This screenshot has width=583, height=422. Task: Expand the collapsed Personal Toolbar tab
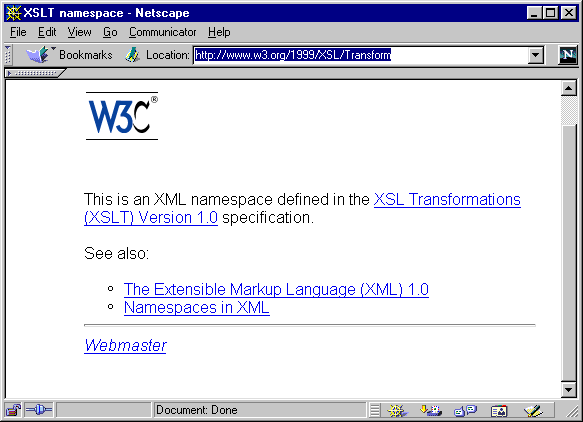tap(34, 73)
